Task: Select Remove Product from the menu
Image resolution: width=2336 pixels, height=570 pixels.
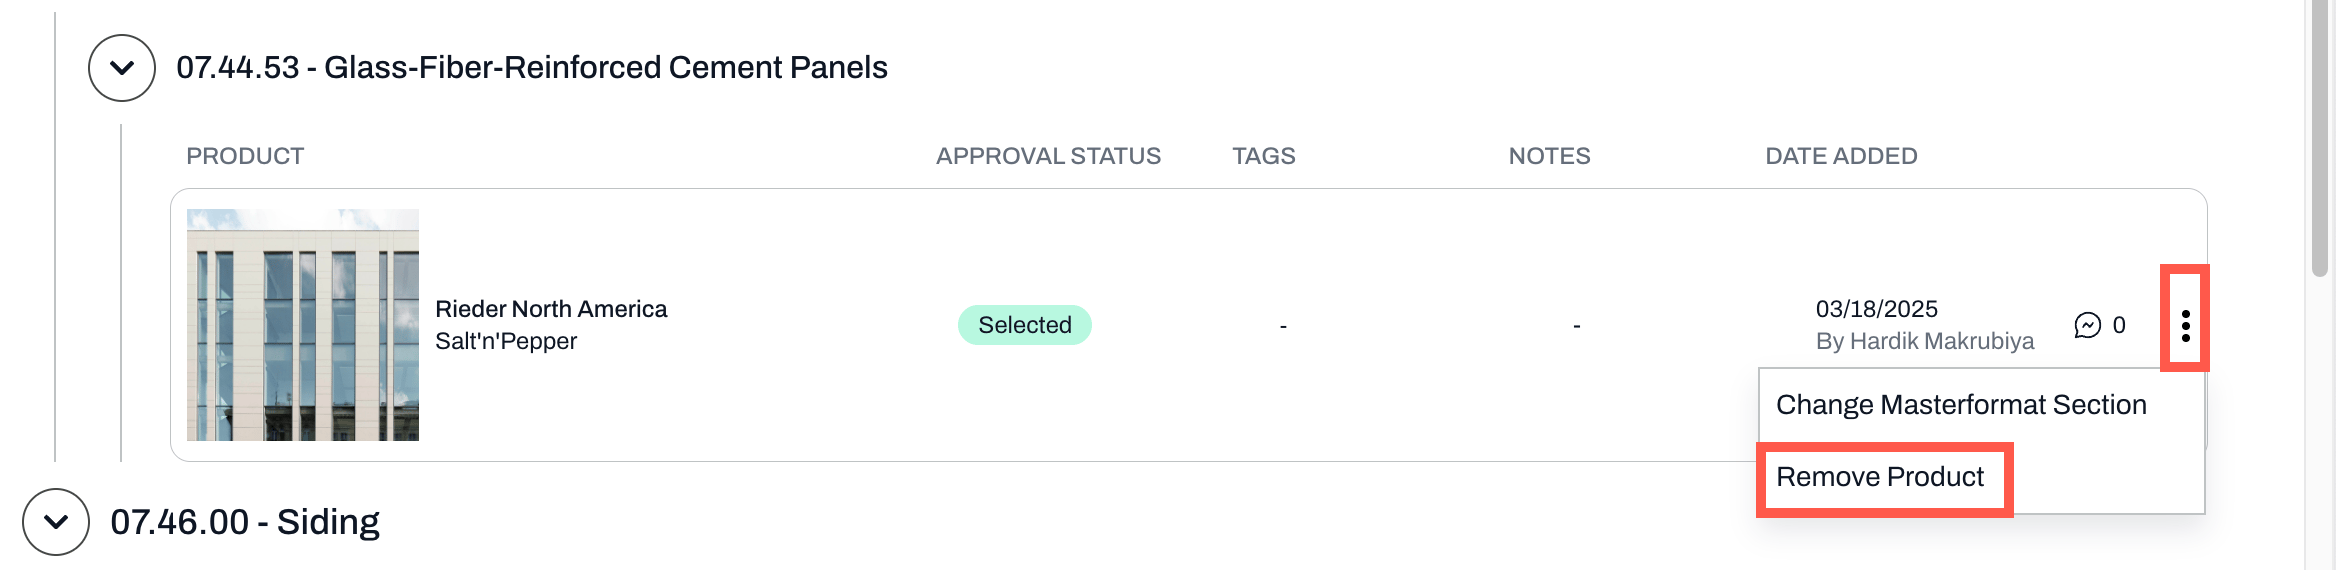Action: 1879,477
